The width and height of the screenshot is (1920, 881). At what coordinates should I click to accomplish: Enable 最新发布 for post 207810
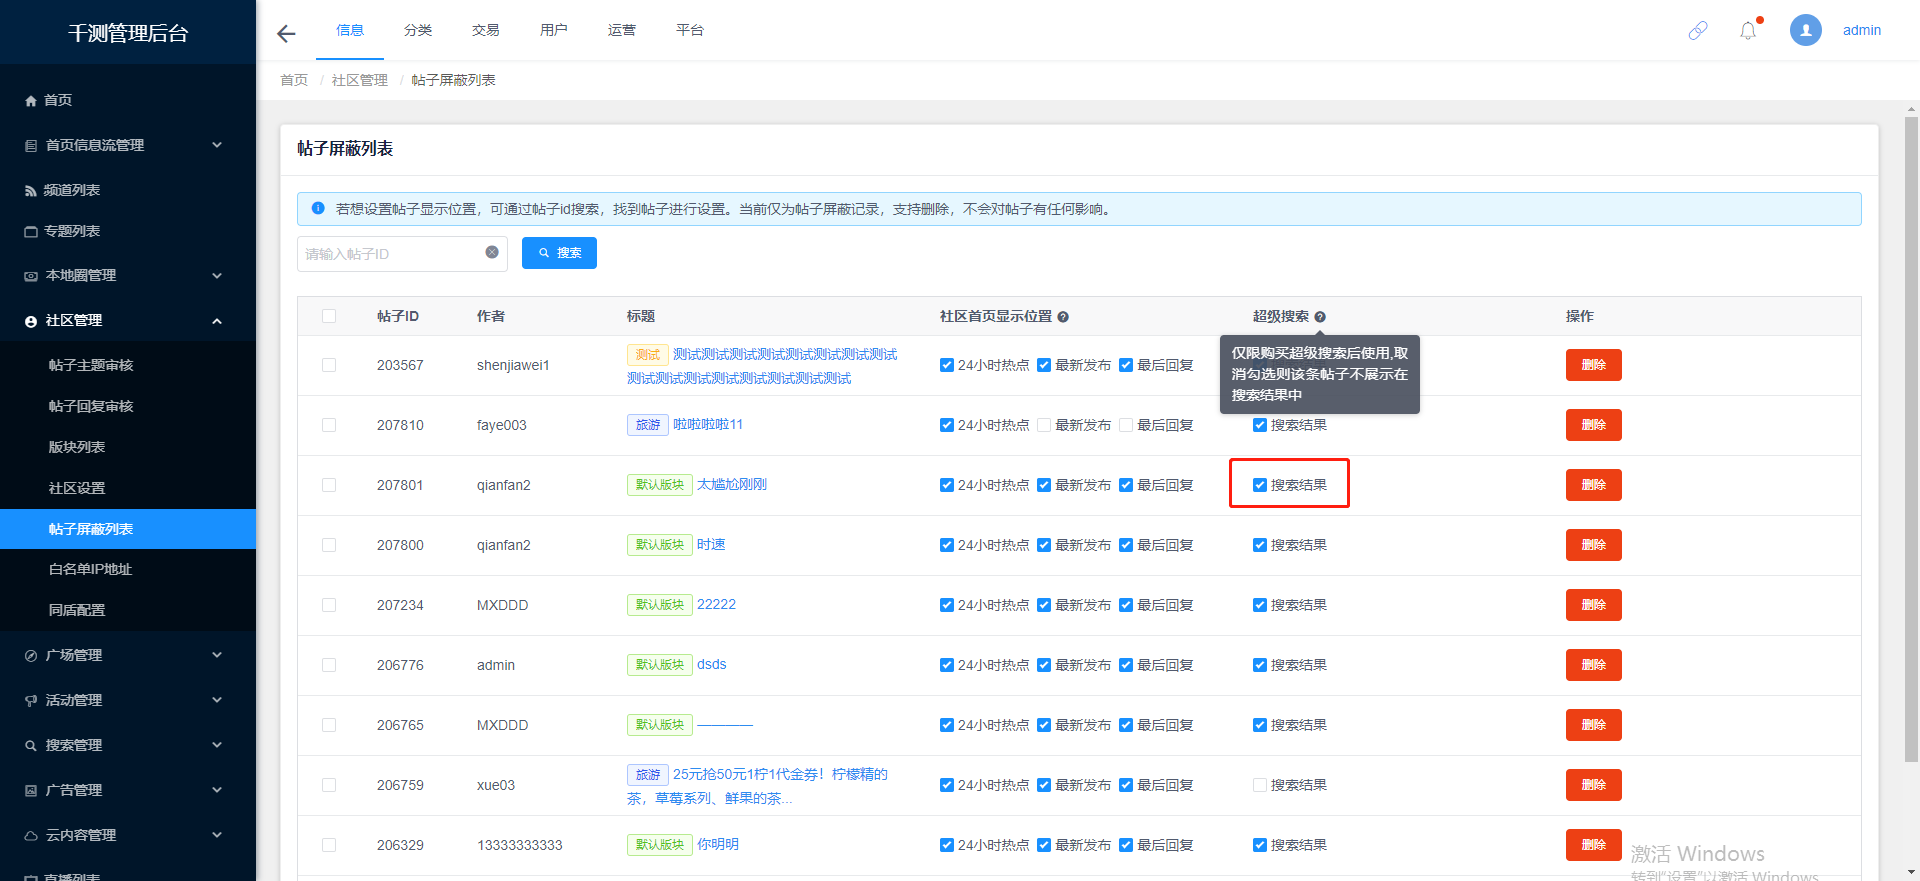point(1044,425)
